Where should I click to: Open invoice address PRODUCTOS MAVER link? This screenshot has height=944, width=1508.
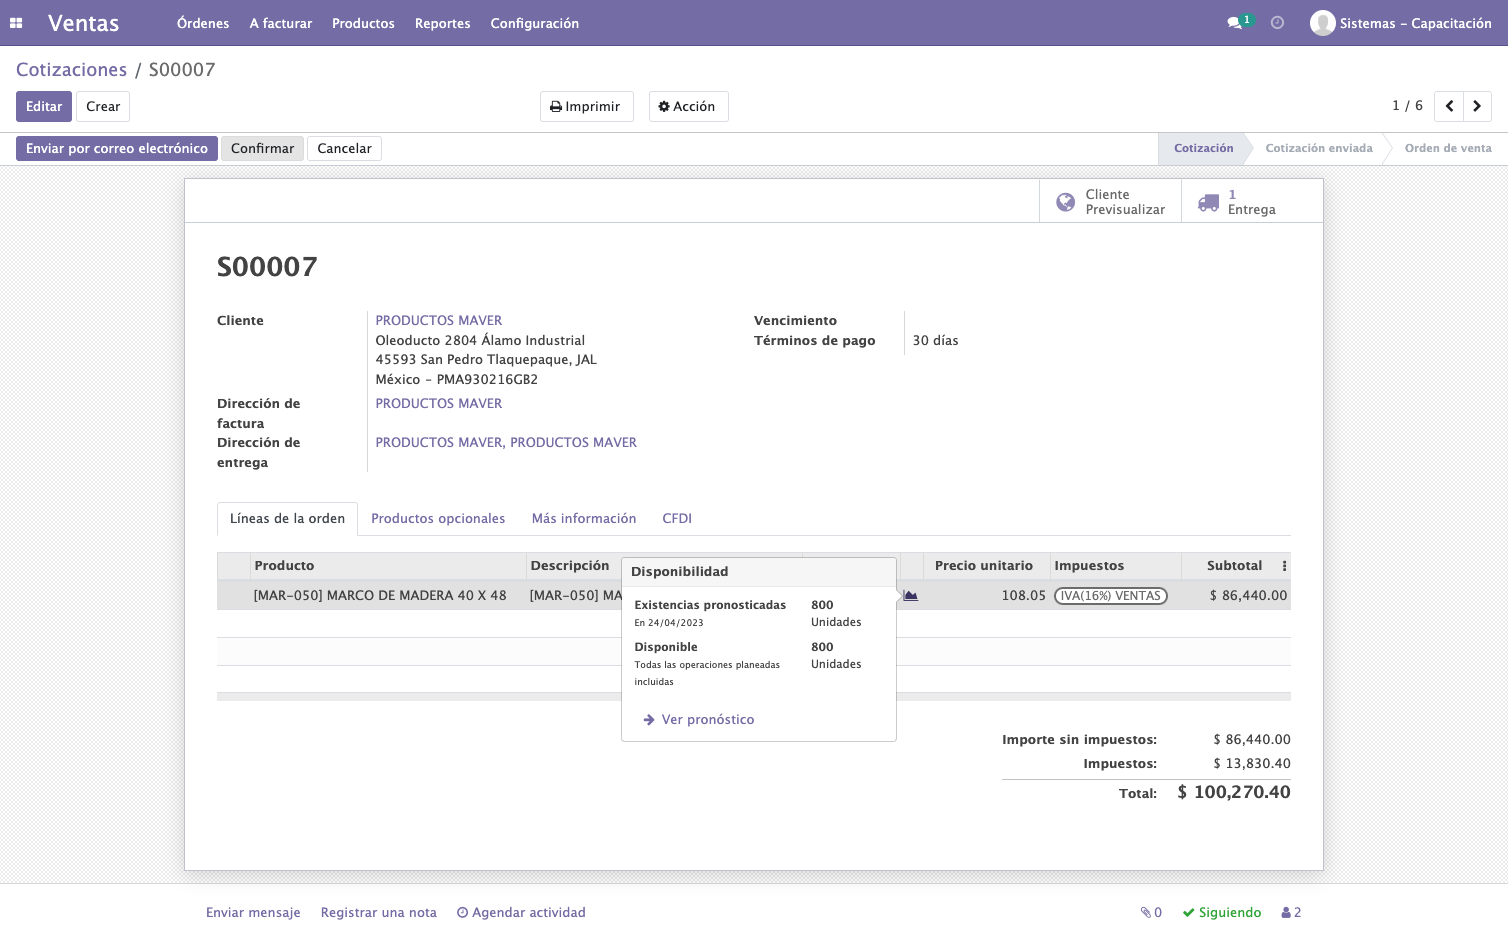pos(439,403)
